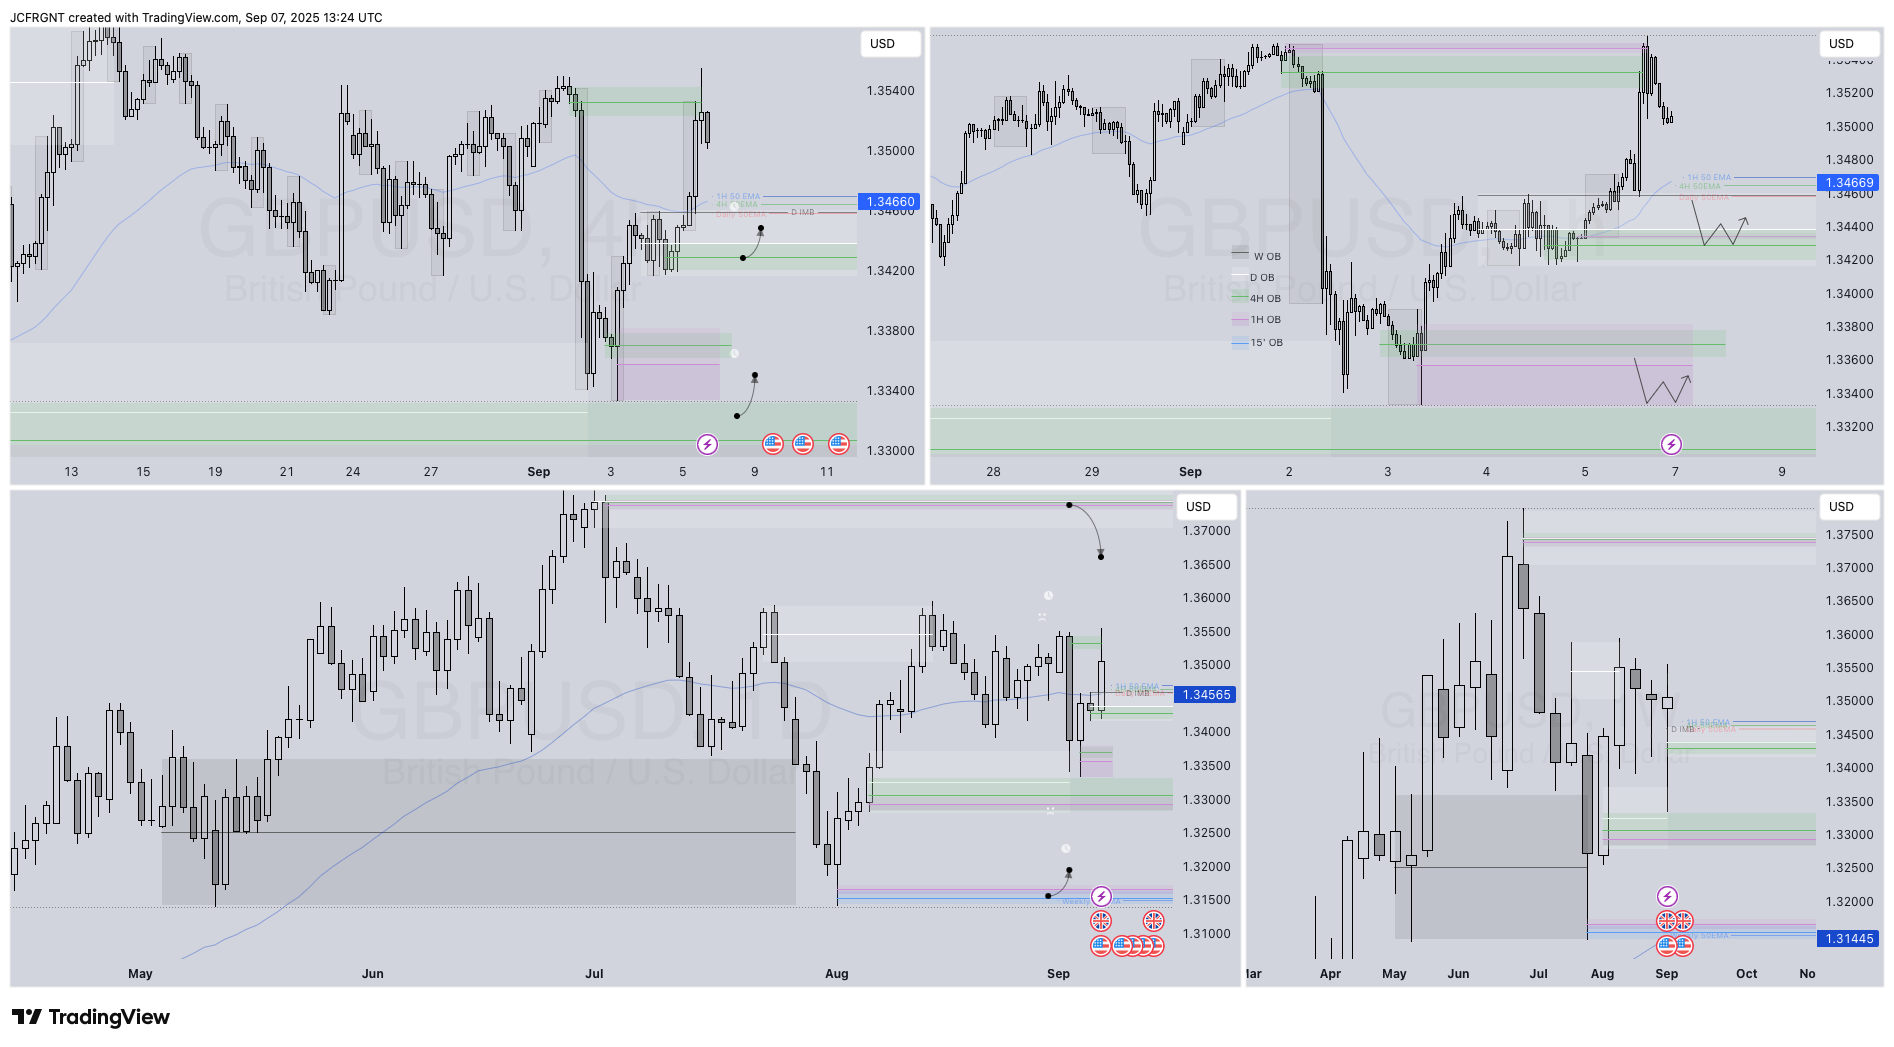
Task: Click middle US flag event in top-left chart
Action: (803, 444)
